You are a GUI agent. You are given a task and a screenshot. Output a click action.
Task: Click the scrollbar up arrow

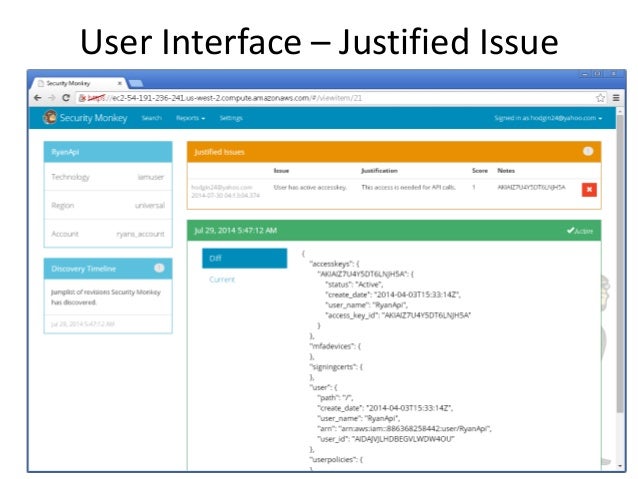pyautogui.click(x=620, y=111)
